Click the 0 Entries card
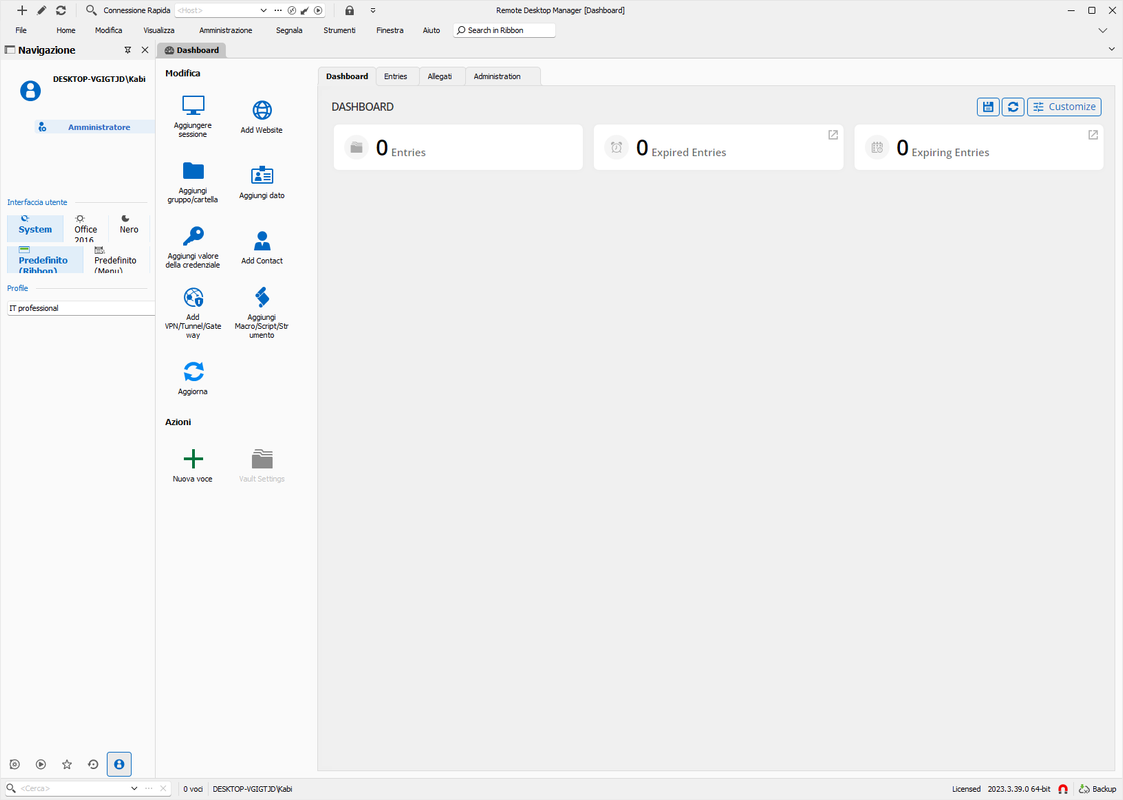This screenshot has height=800, width=1123. (458, 148)
